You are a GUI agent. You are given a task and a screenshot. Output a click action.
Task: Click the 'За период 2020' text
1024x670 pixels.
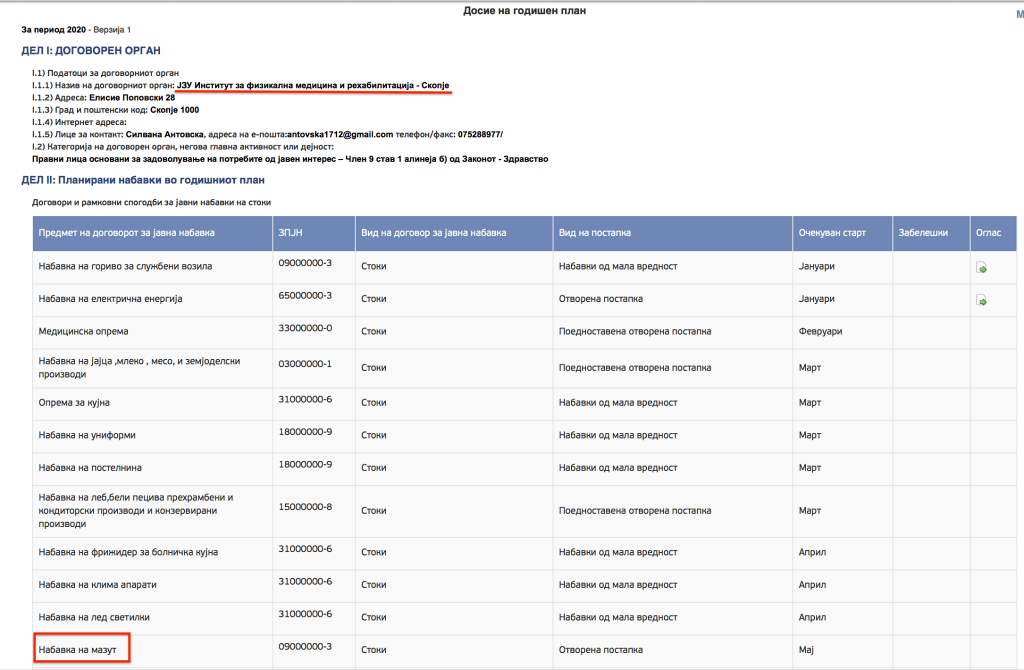(54, 30)
